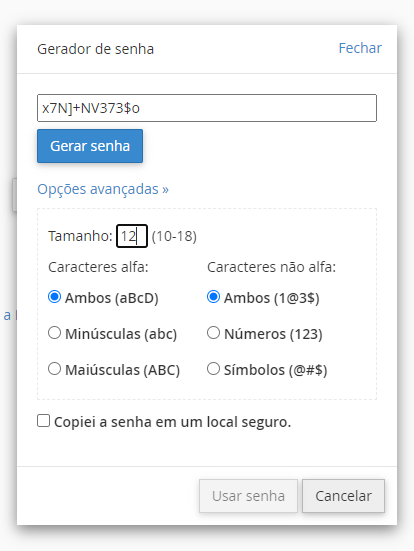The width and height of the screenshot is (414, 551).
Task: Click the Tamanho label text
Action: click(x=80, y=236)
